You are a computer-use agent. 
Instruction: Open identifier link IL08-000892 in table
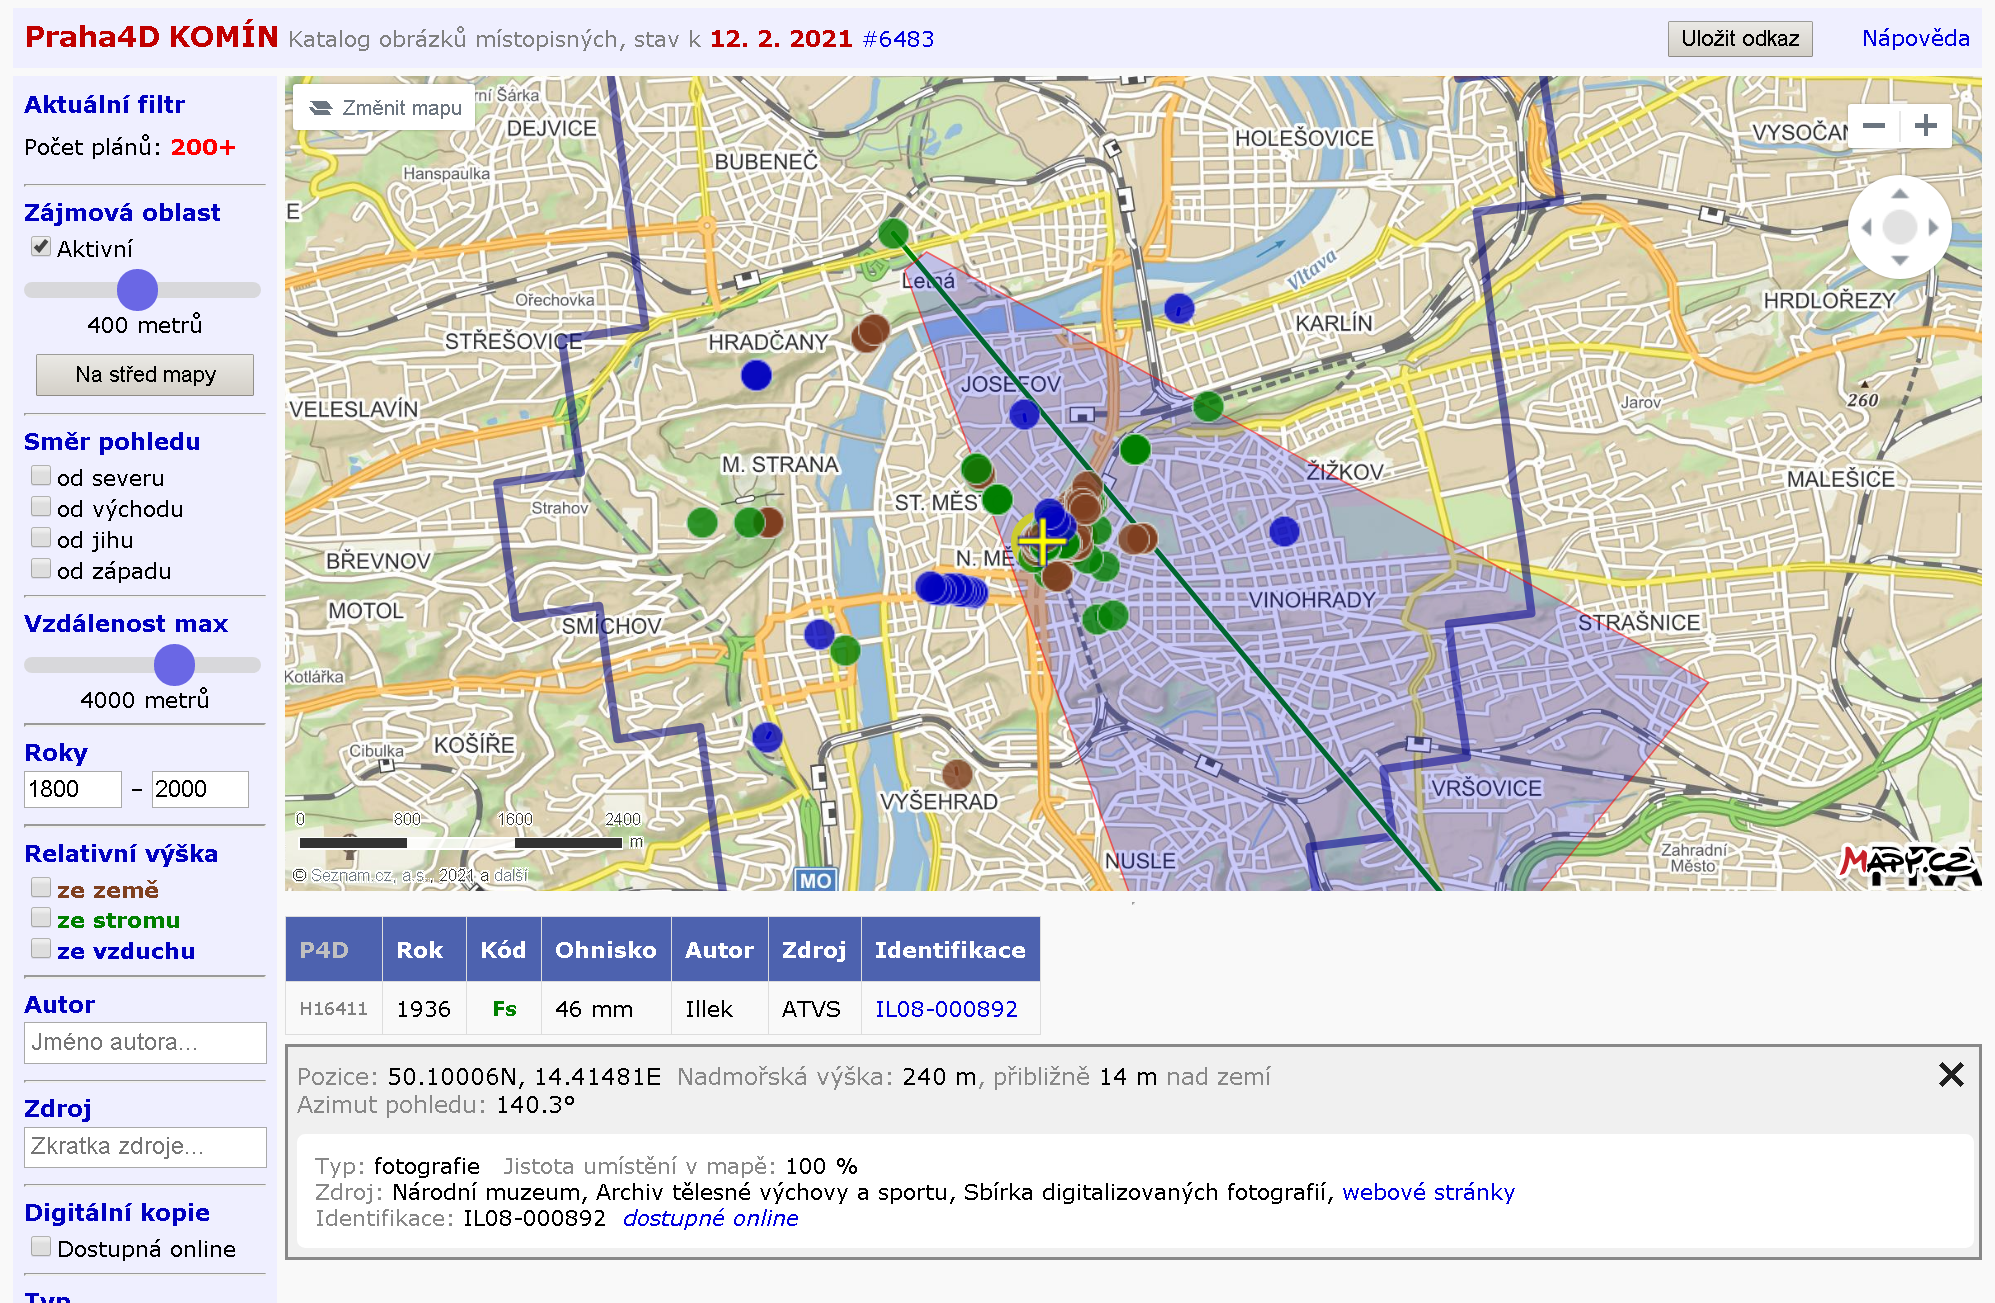click(946, 1009)
